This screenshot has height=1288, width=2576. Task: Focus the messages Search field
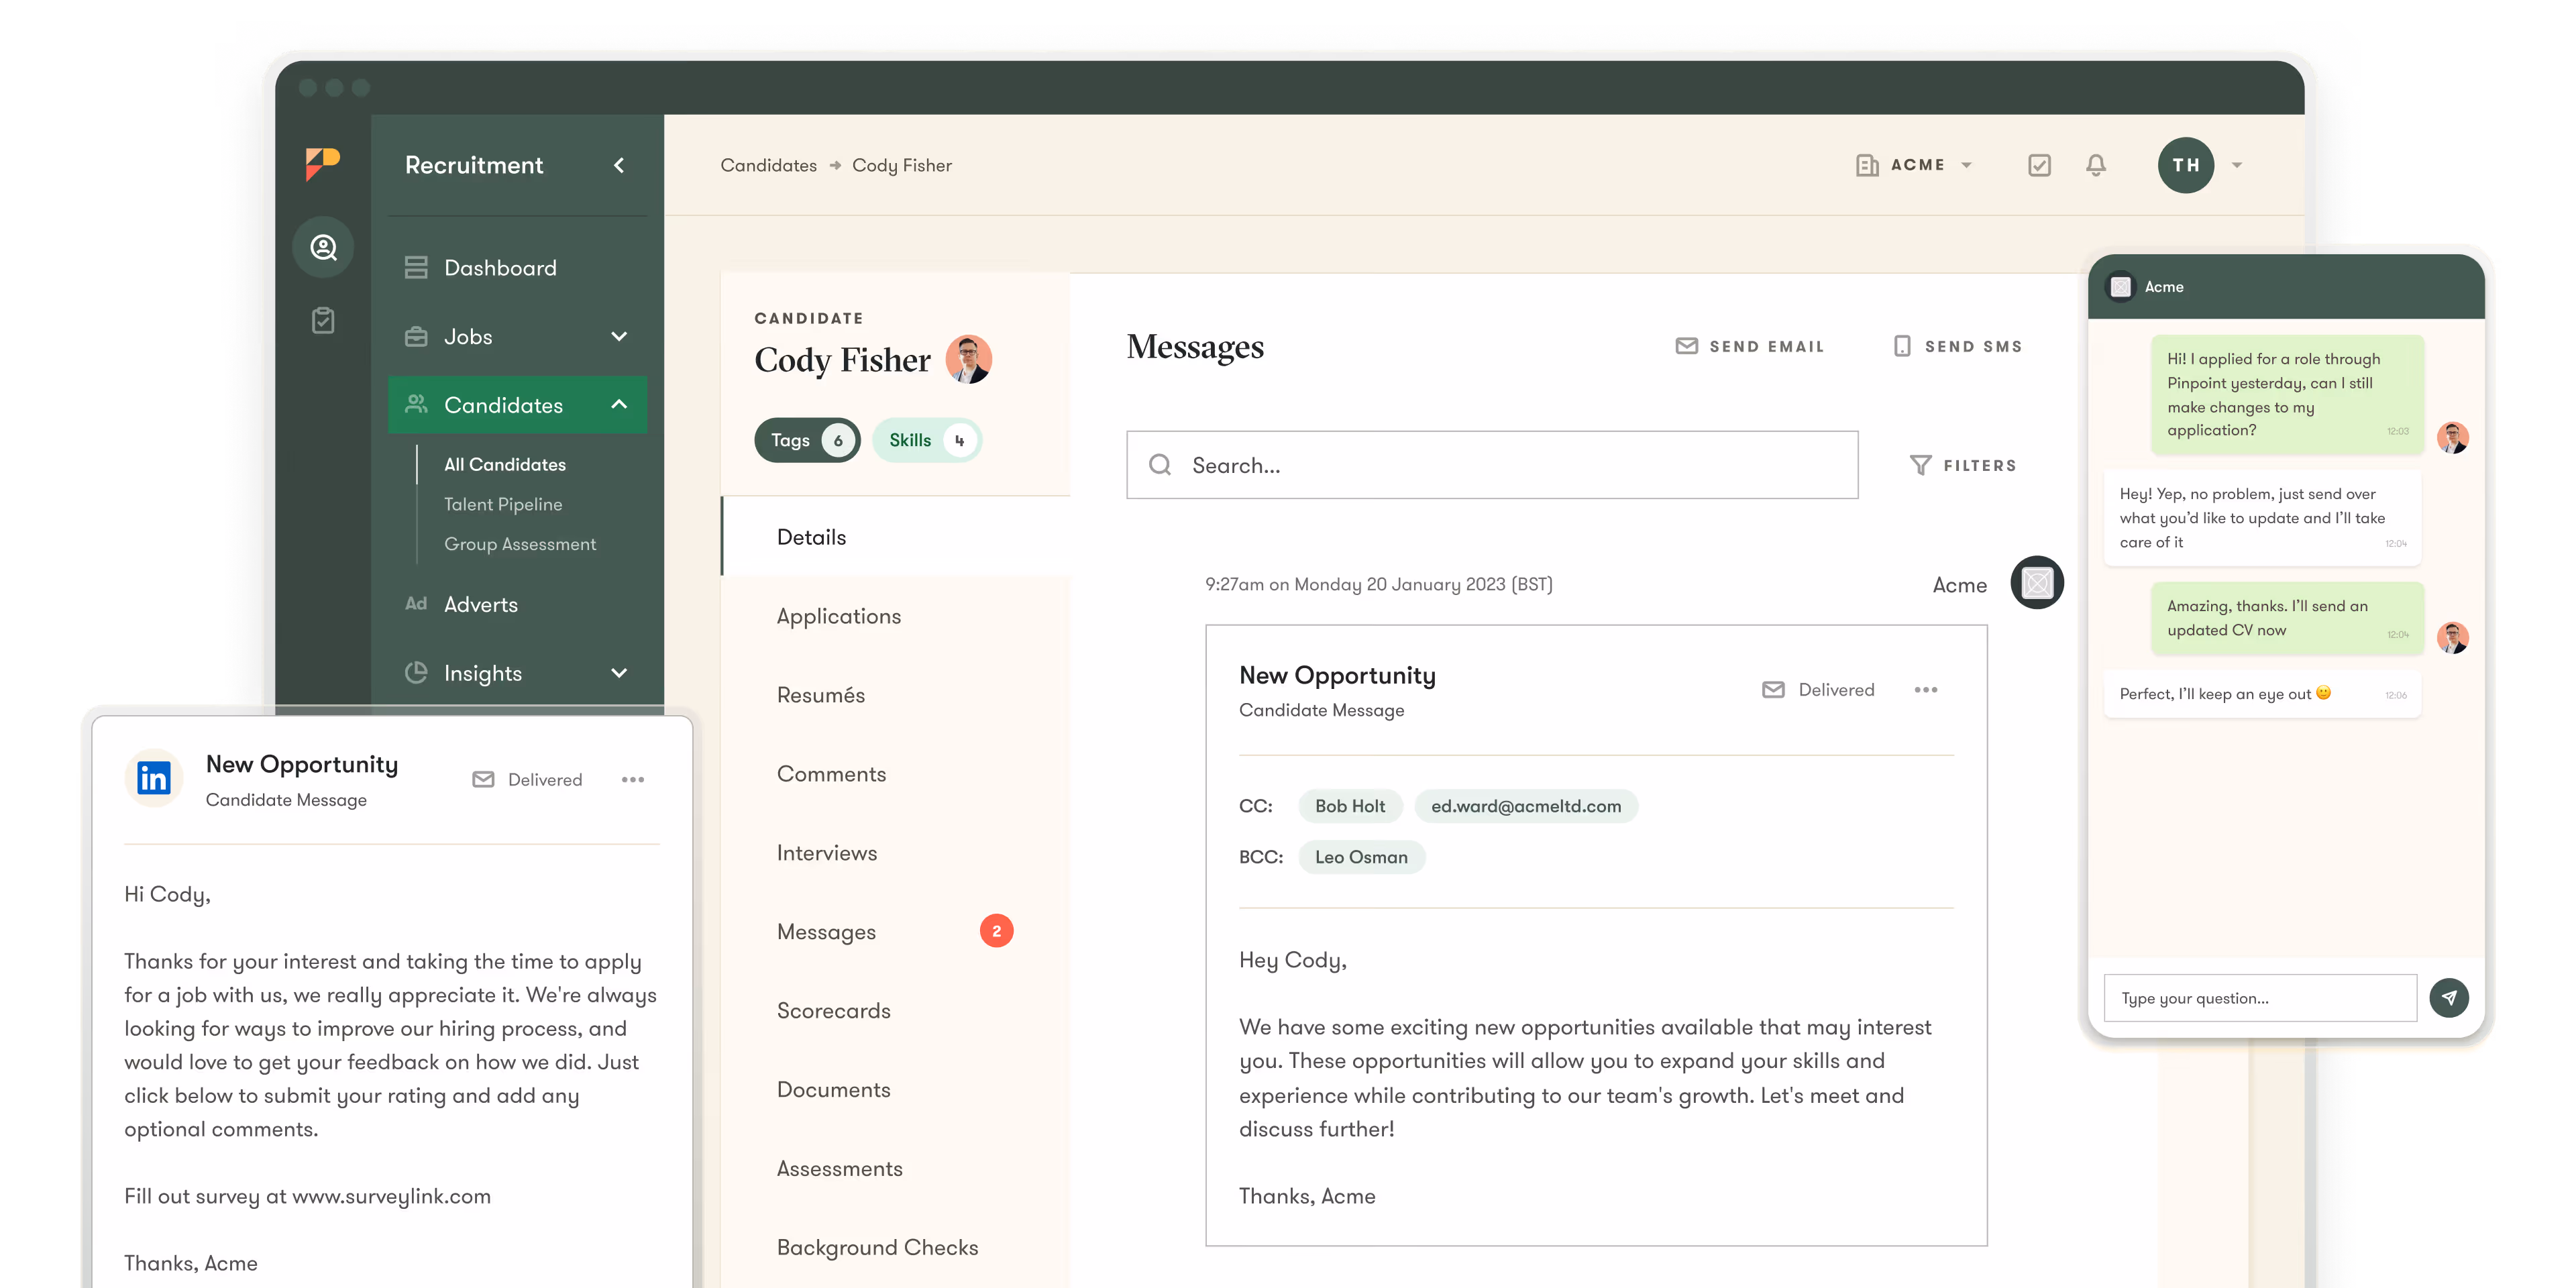1492,465
